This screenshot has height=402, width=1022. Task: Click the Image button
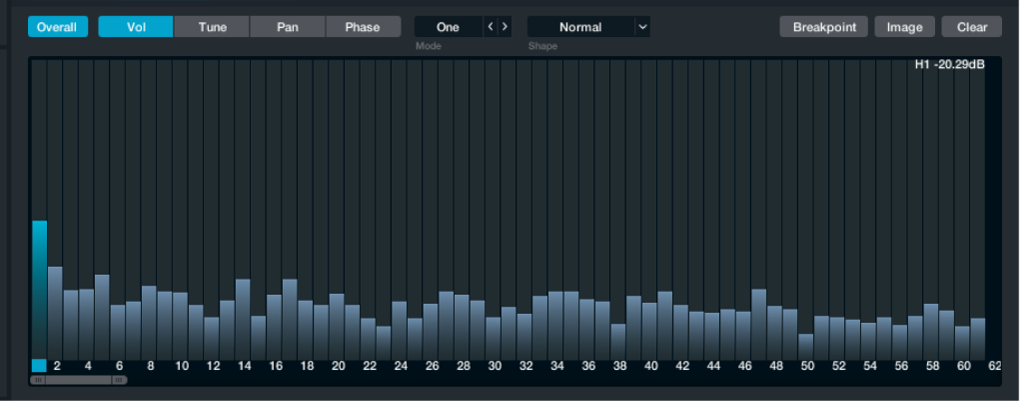click(x=904, y=27)
